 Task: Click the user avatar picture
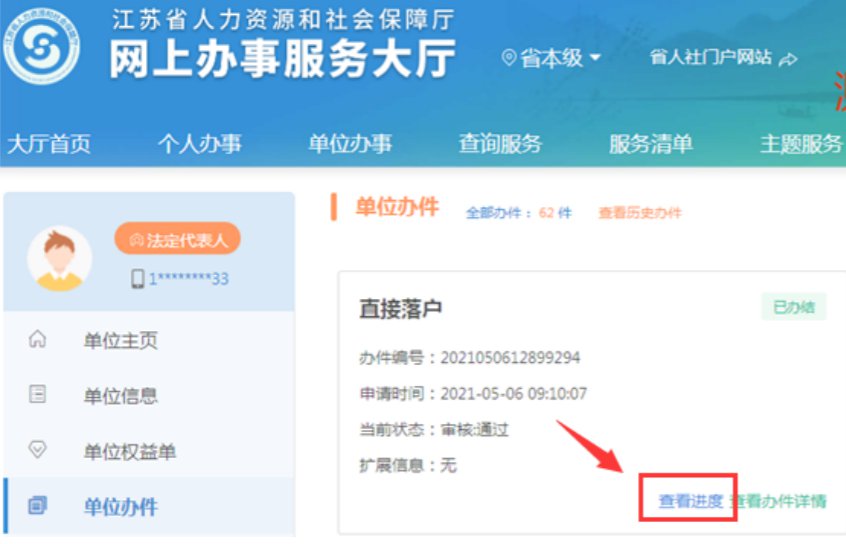click(x=60, y=258)
